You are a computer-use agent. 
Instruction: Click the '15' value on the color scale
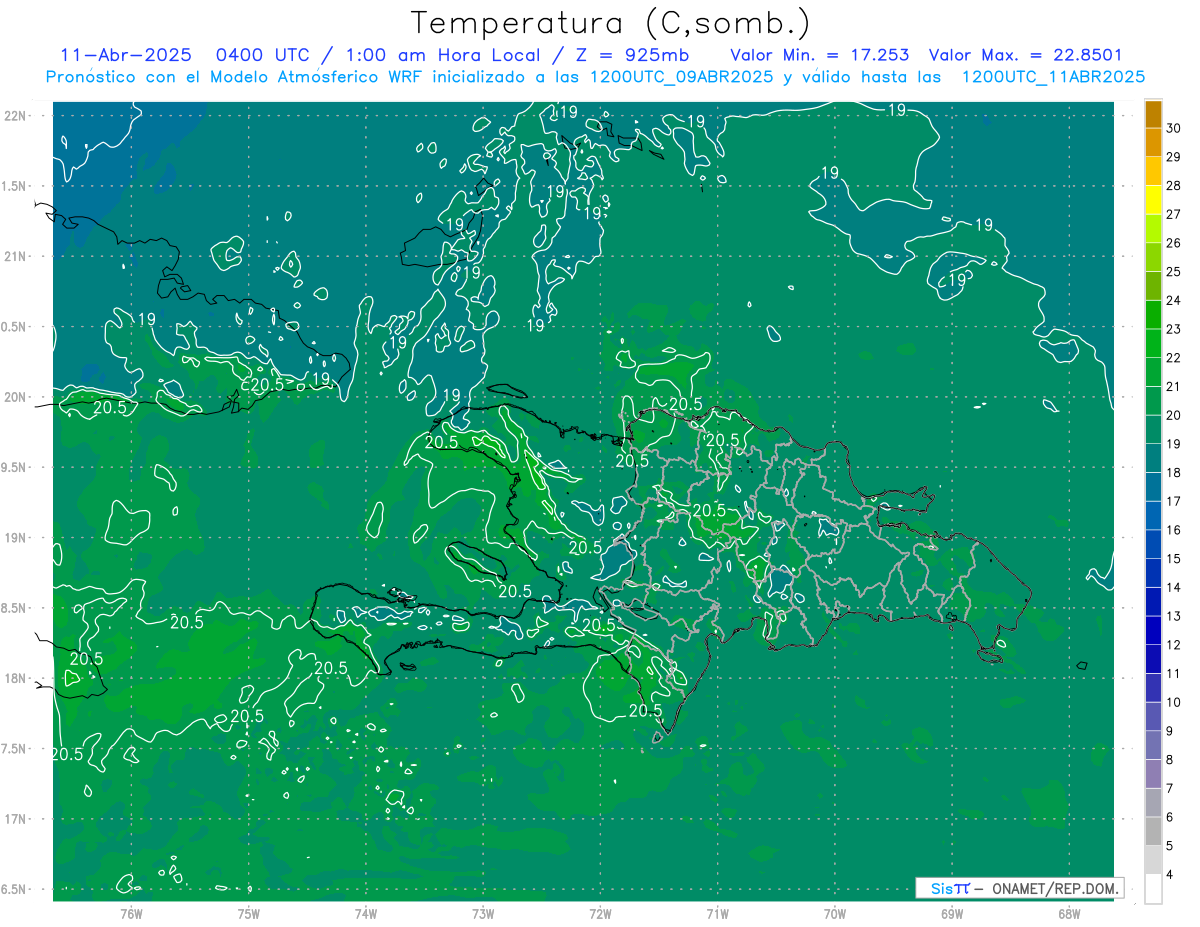(1174, 559)
